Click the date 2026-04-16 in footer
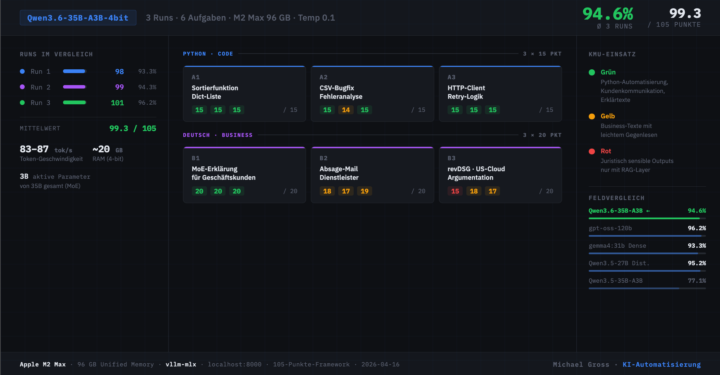Screen dimensions: 720x375 380,364
